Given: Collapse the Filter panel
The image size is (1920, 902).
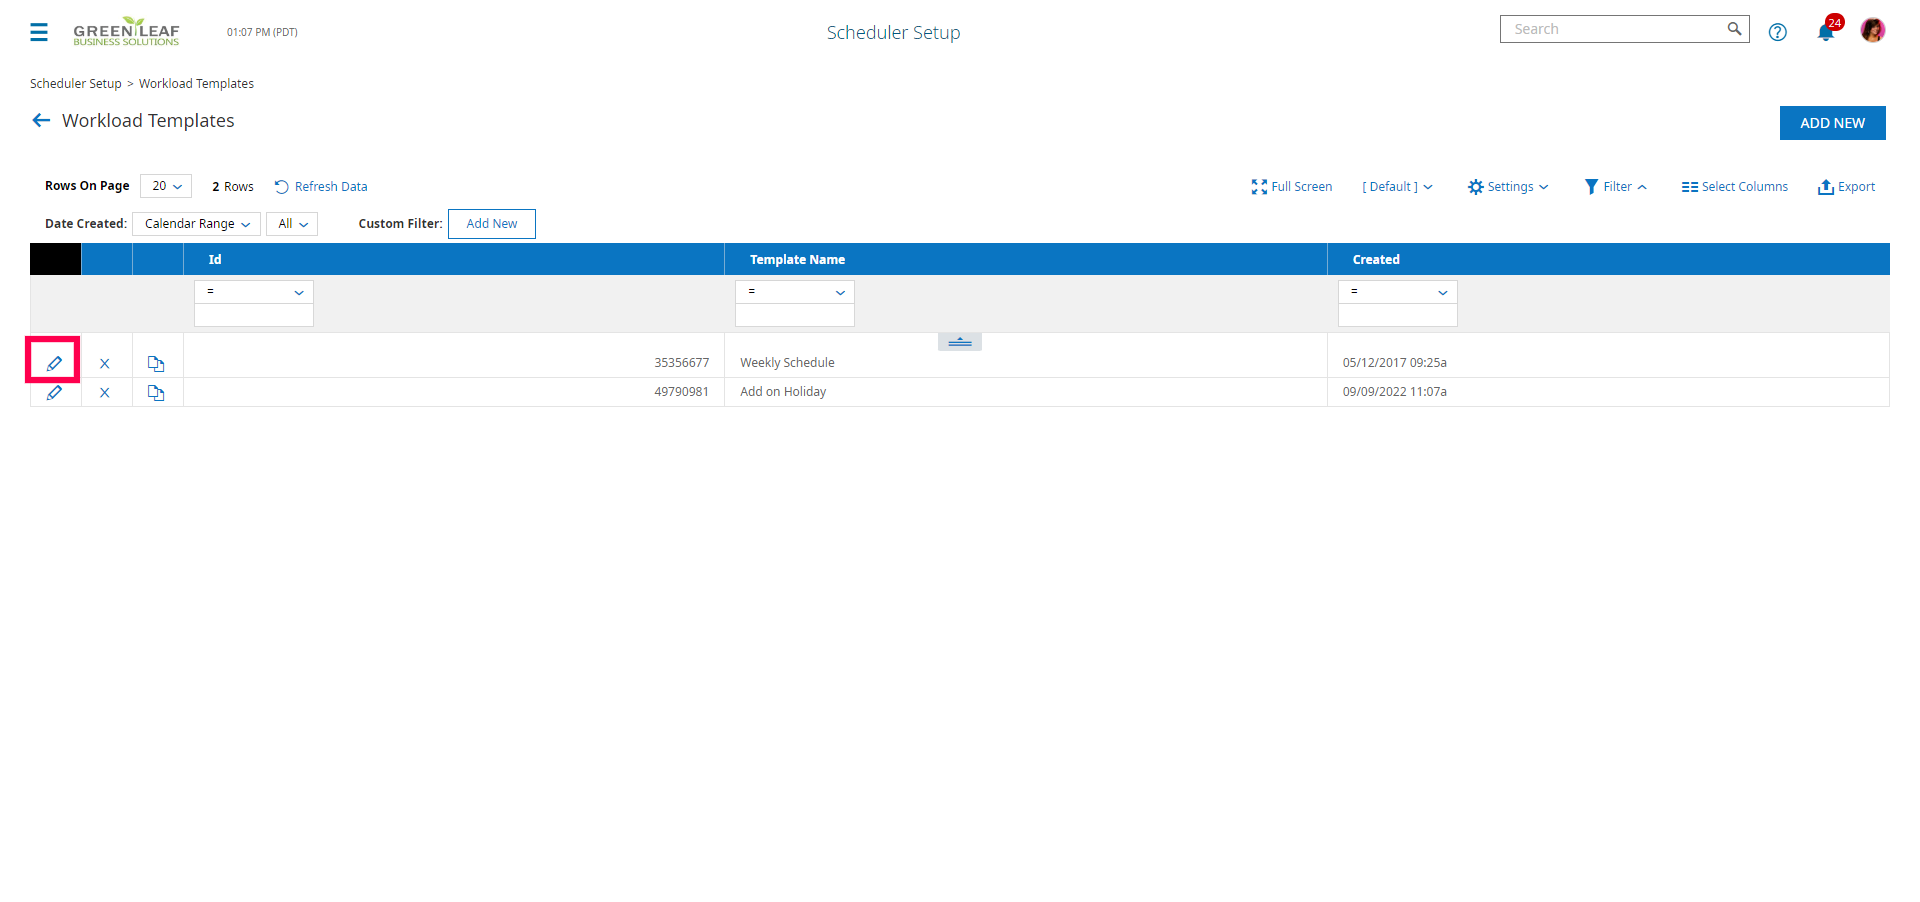Looking at the screenshot, I should click(x=1615, y=187).
